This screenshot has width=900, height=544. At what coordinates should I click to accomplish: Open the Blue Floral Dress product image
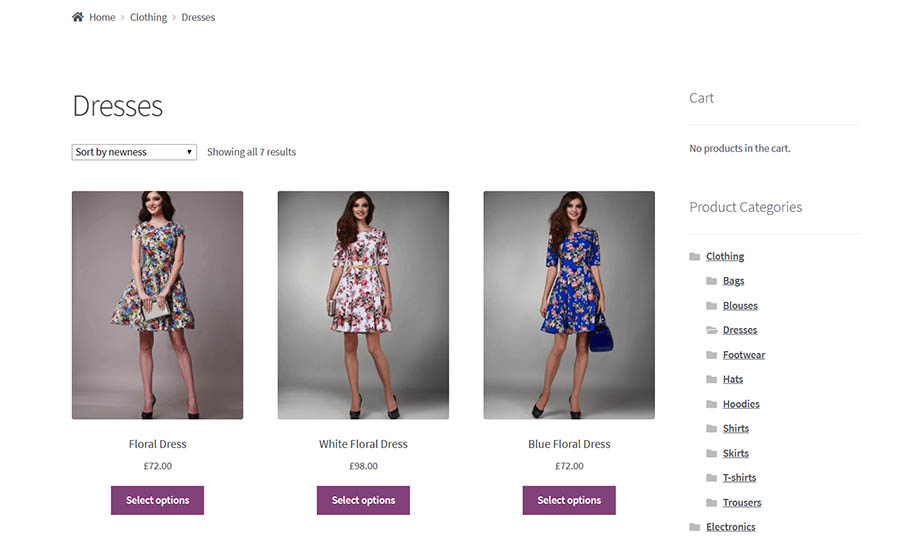click(x=569, y=305)
